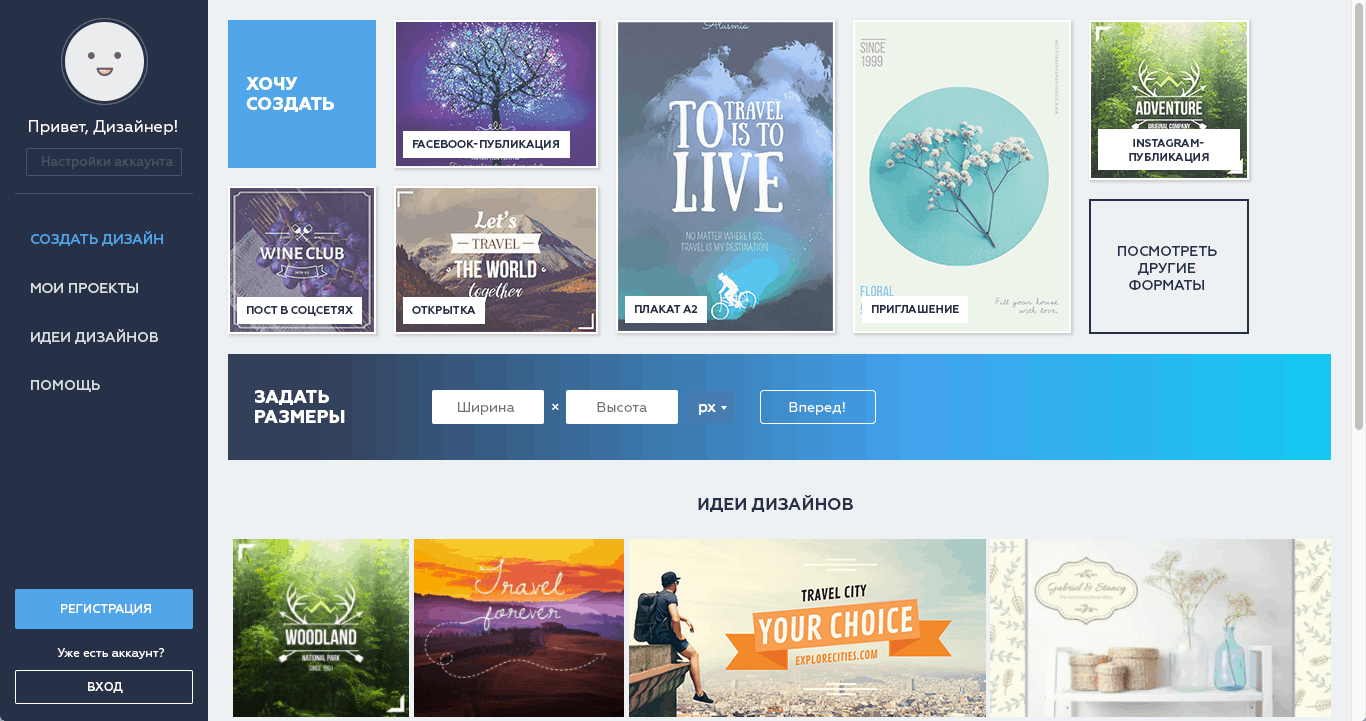Viewport: 1366px width, 721px height.
Task: Pick the Открытка template
Action: [496, 260]
